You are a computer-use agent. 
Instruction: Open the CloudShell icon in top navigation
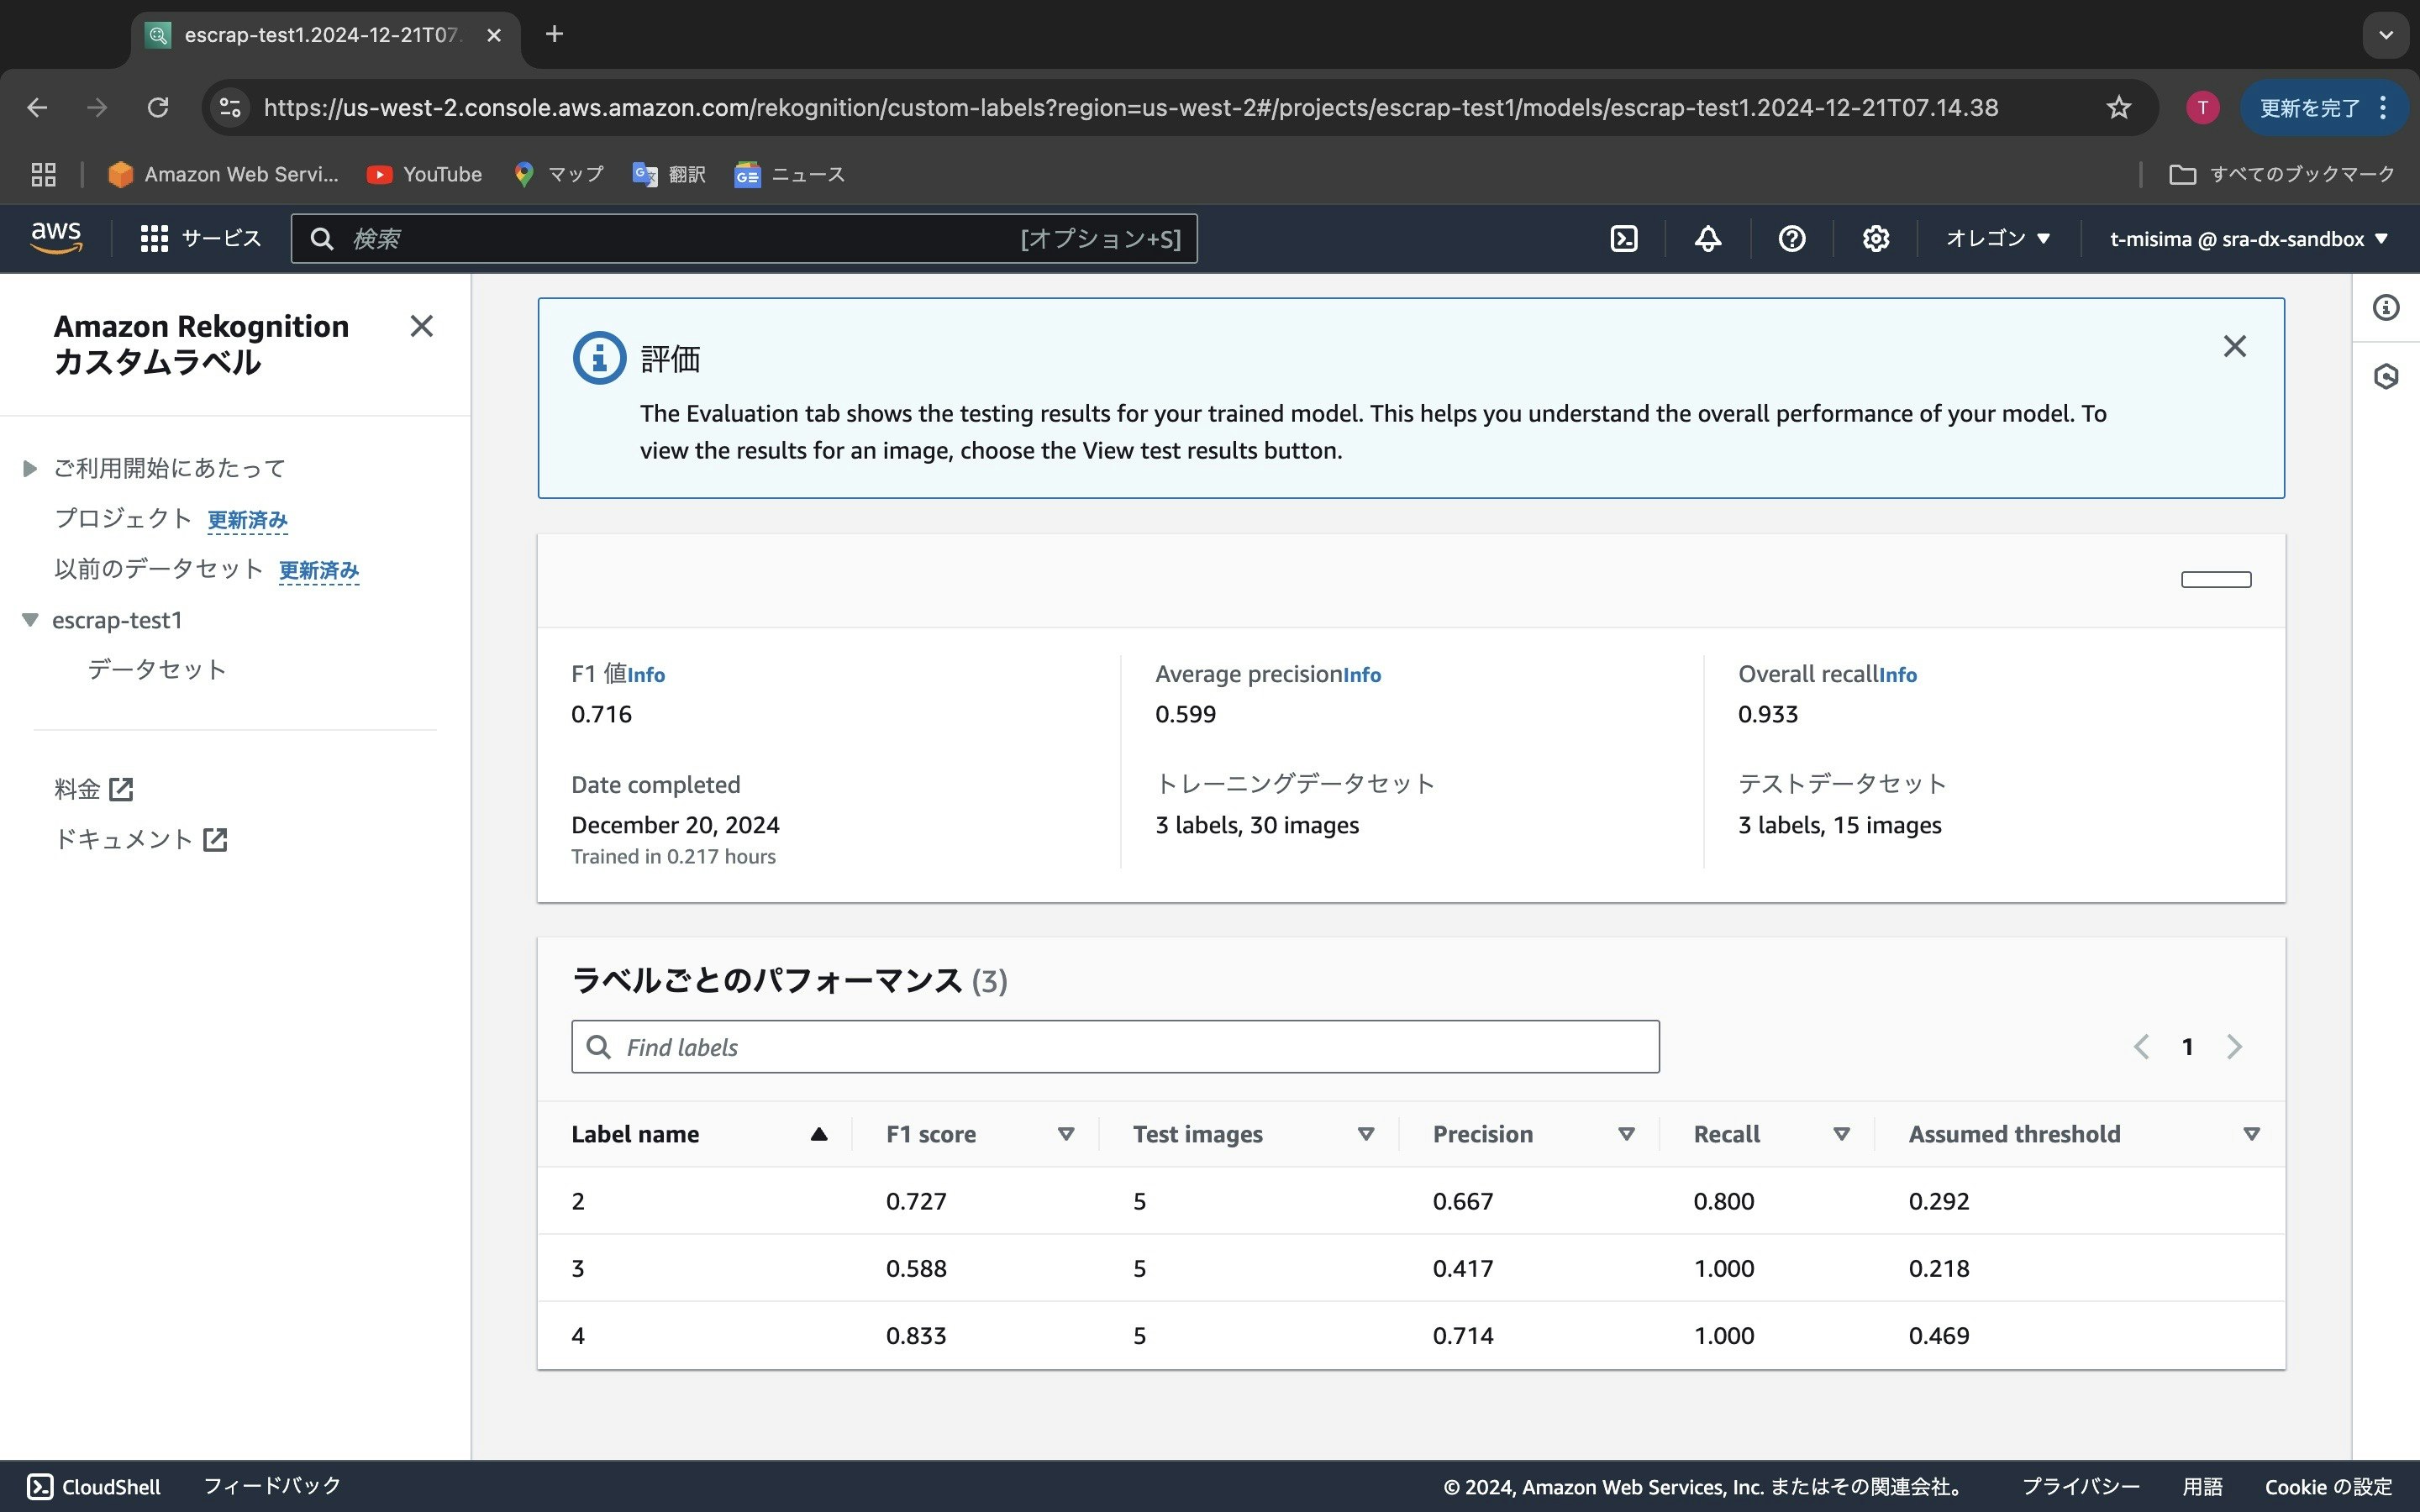[1624, 239]
